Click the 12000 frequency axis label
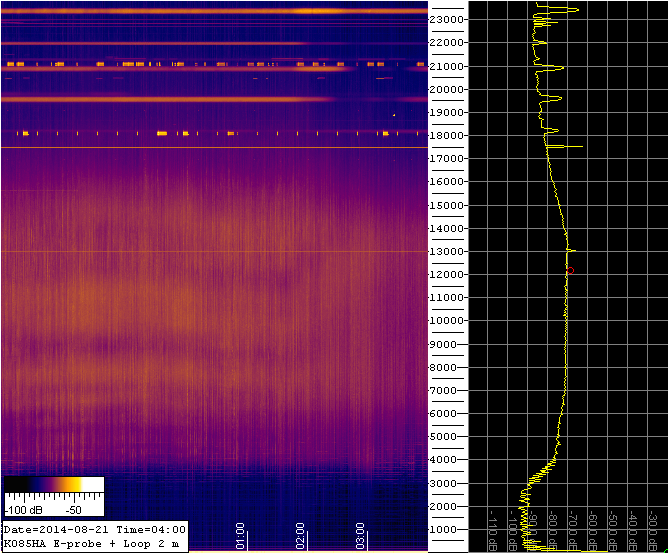 tap(447, 274)
